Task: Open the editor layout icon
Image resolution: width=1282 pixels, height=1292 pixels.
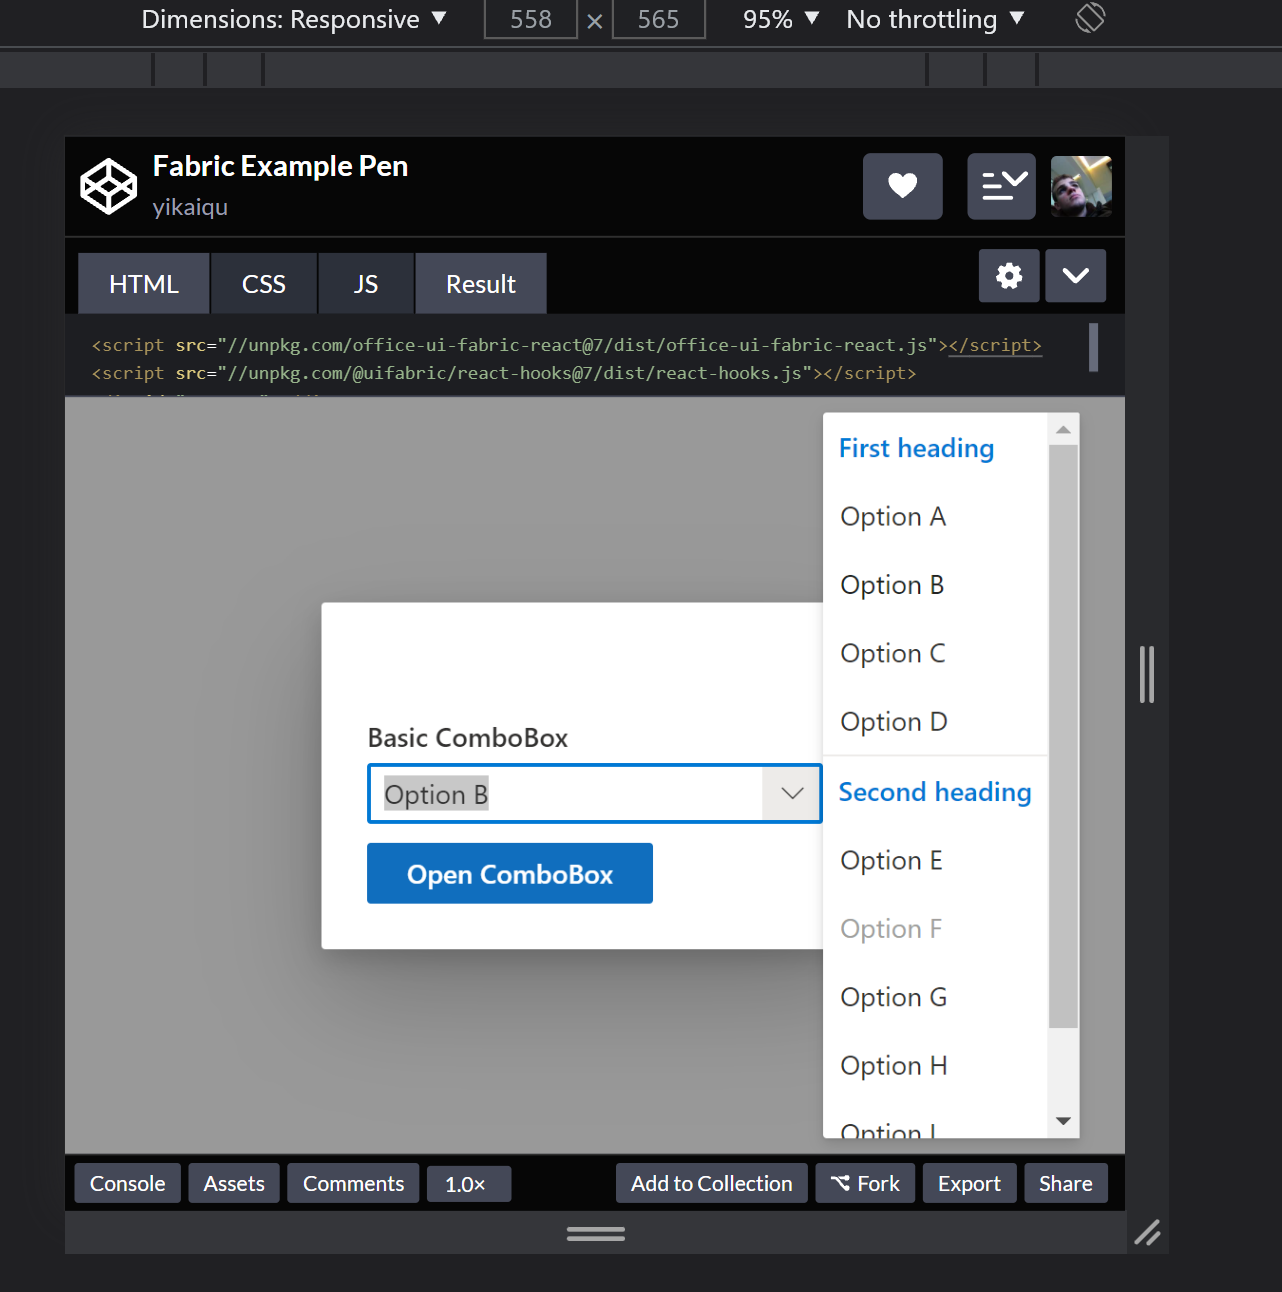Action: click(1001, 186)
